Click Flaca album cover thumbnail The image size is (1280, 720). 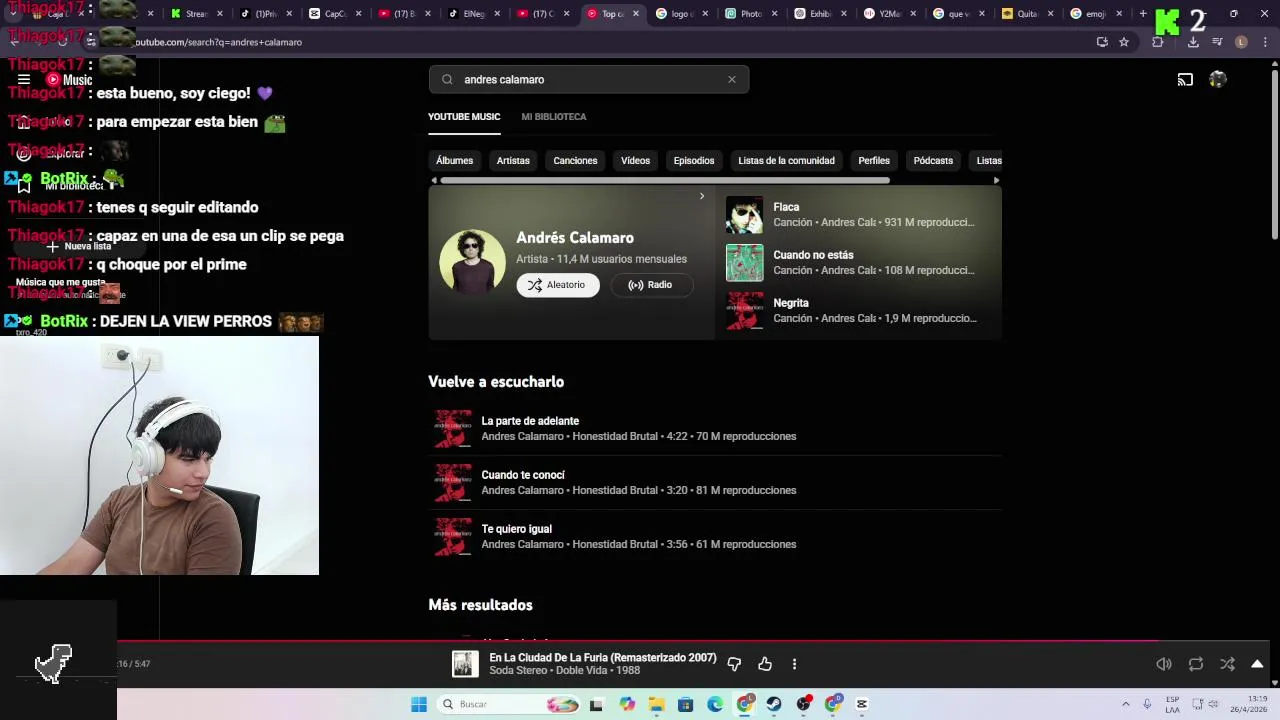coord(744,215)
